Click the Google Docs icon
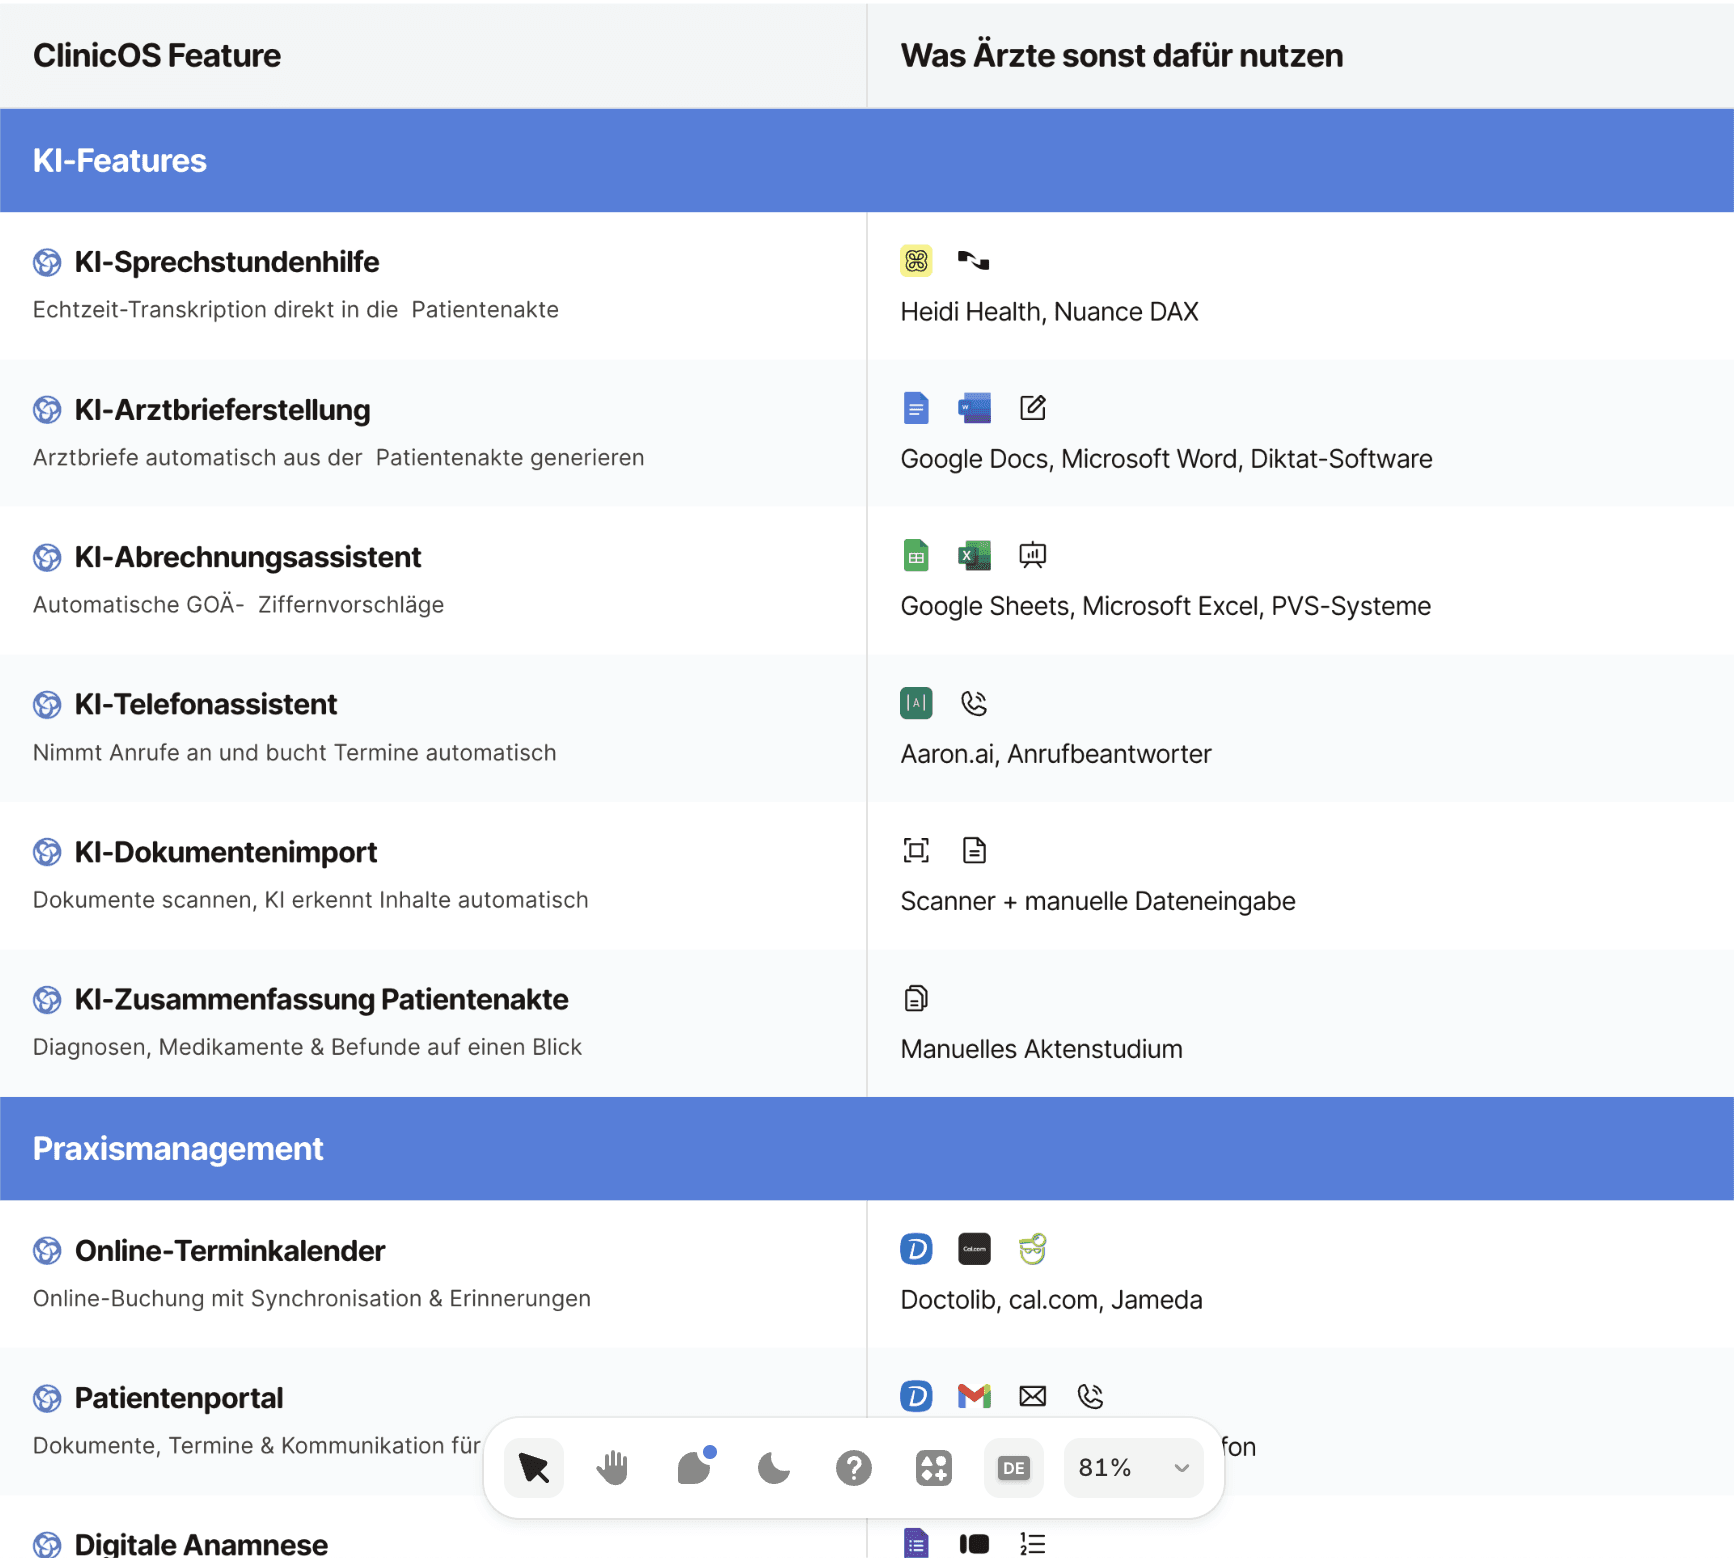The height and width of the screenshot is (1558, 1734). coord(916,408)
